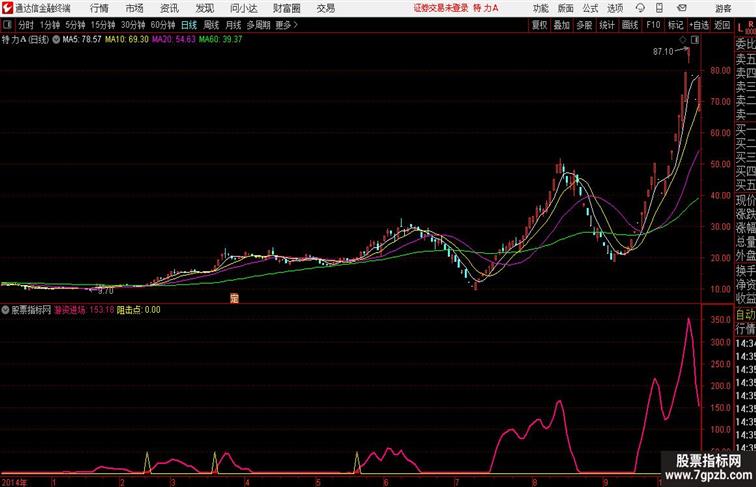This screenshot has width=756, height=487.
Task: Click the 自动 label in right panel
Action: [x=745, y=315]
